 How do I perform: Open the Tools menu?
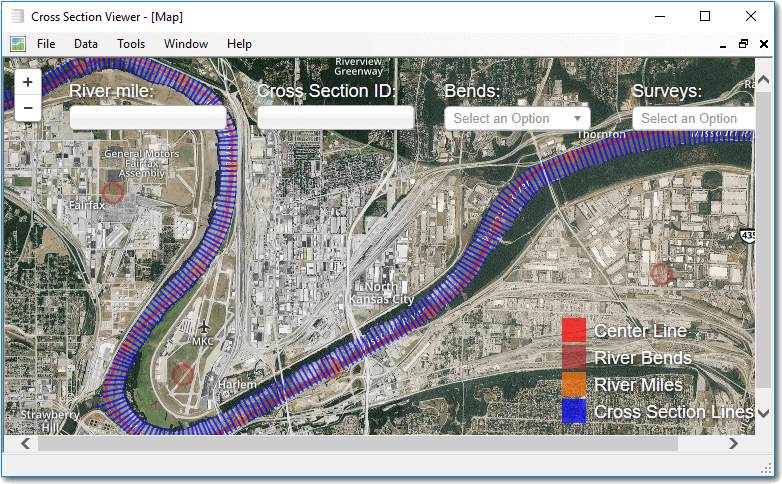[131, 44]
